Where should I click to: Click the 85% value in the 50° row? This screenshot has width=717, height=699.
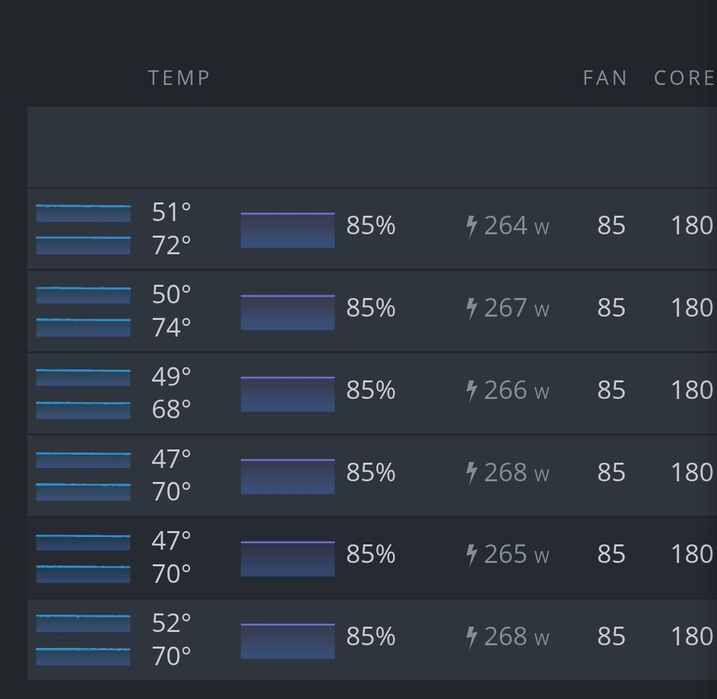370,308
